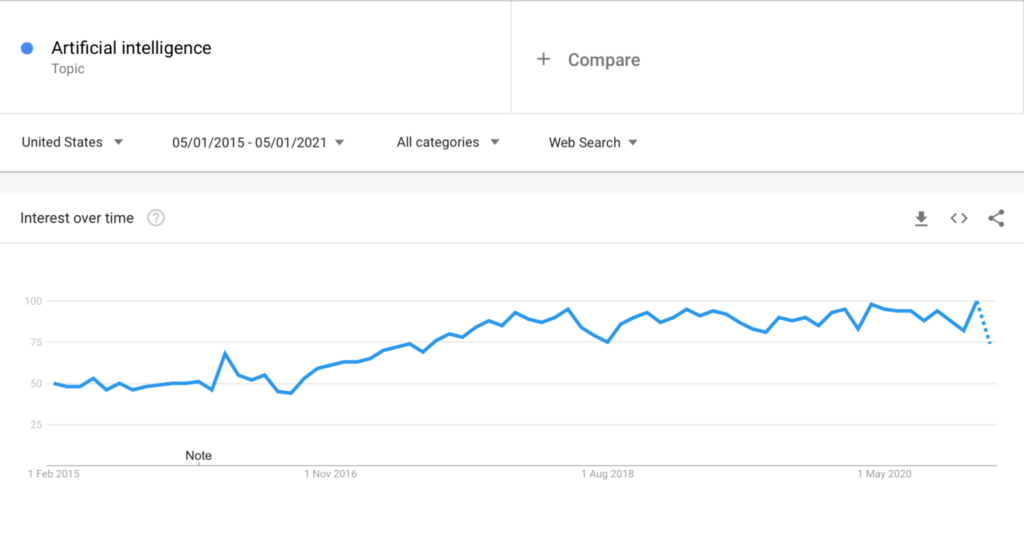Screen dimensions: 1024x541
Task: Click the 1 Aug 2018 axis label
Action: click(608, 474)
